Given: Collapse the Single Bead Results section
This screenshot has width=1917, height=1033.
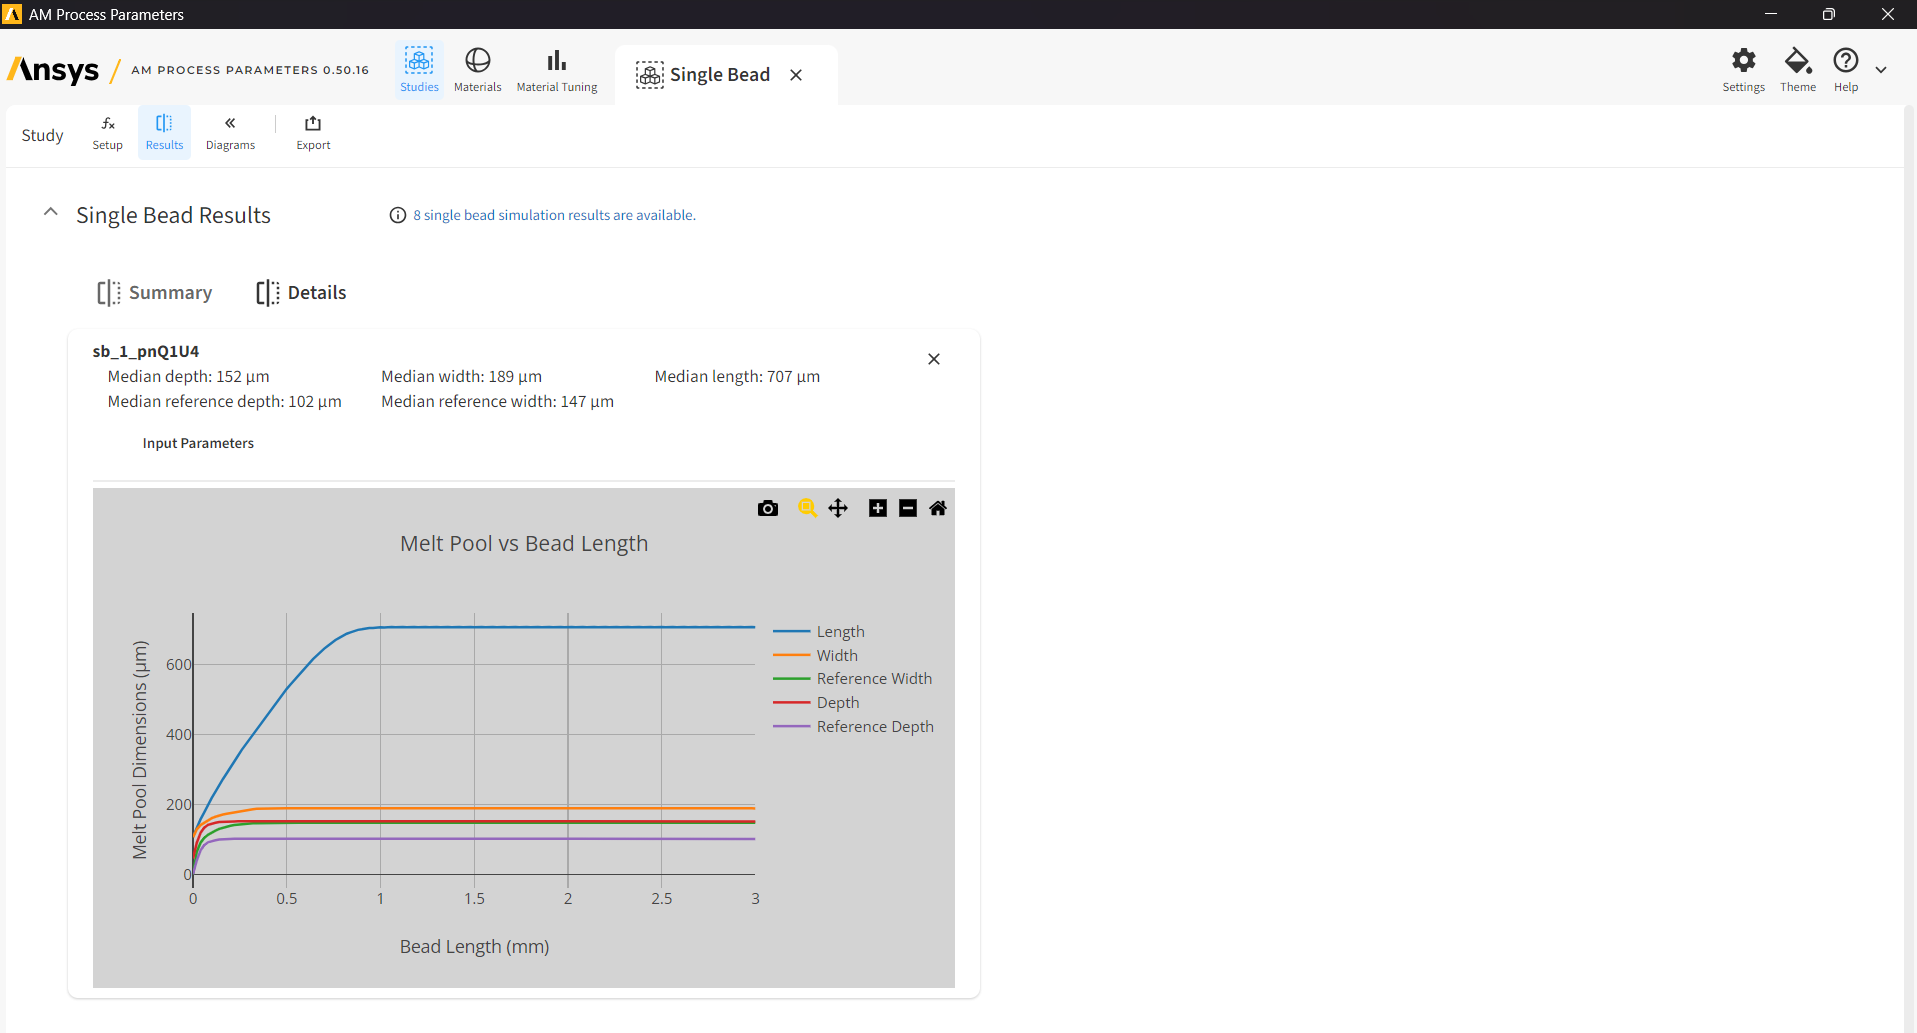Looking at the screenshot, I should [51, 213].
